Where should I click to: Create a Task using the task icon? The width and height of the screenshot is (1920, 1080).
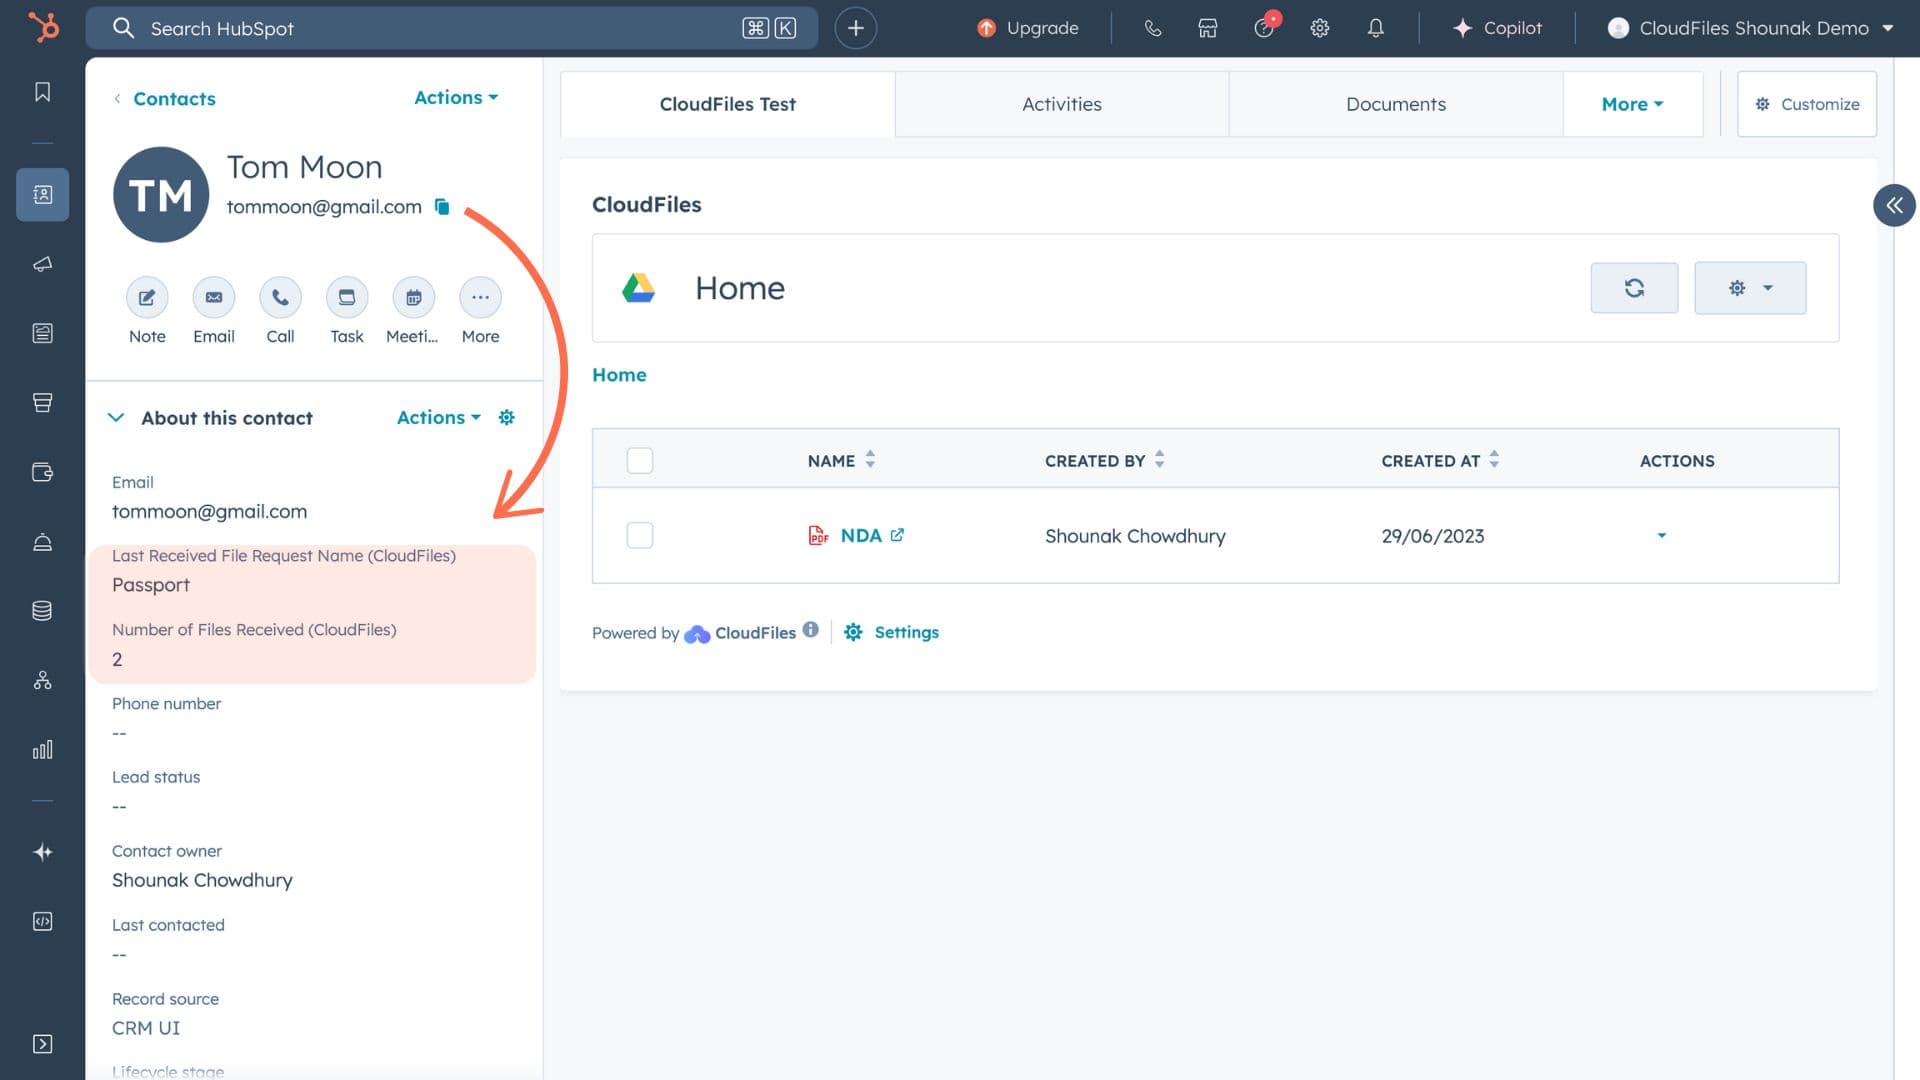(x=346, y=297)
